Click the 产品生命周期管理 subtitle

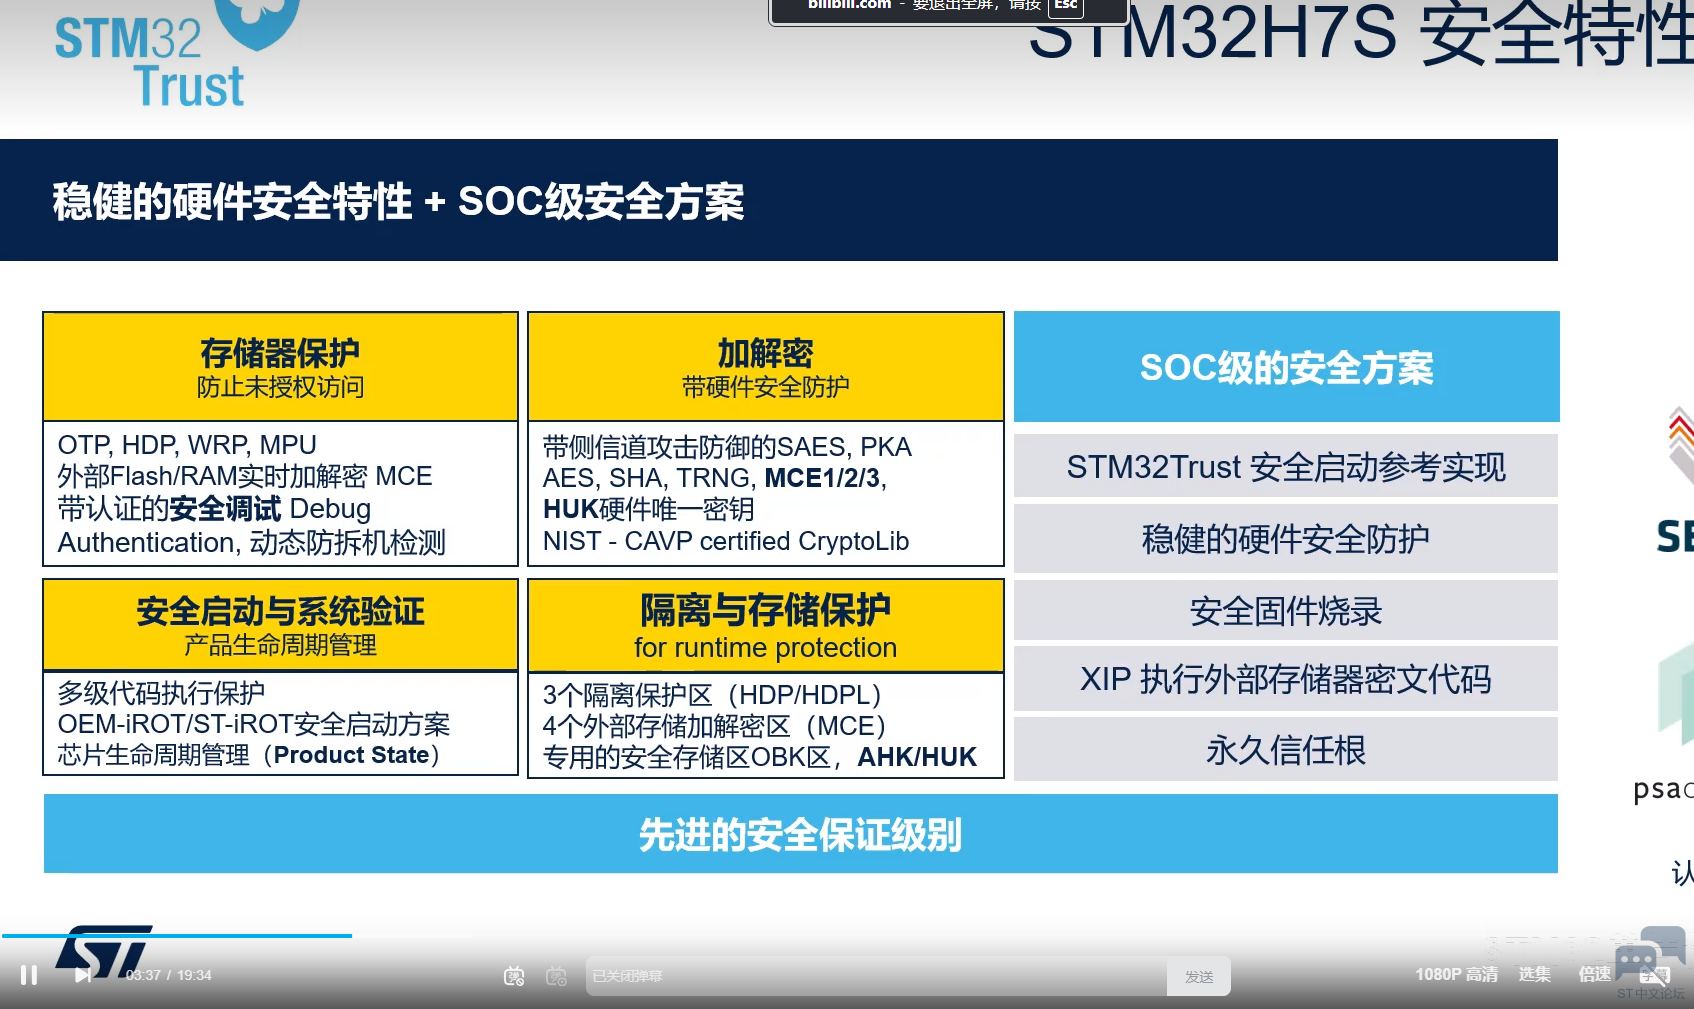coord(280,645)
